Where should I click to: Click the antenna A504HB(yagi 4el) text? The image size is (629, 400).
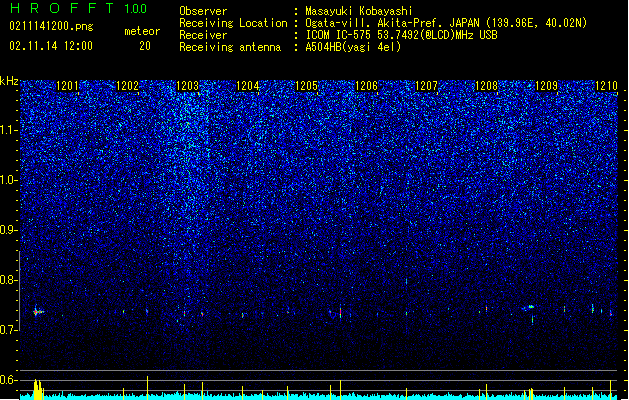(353, 47)
